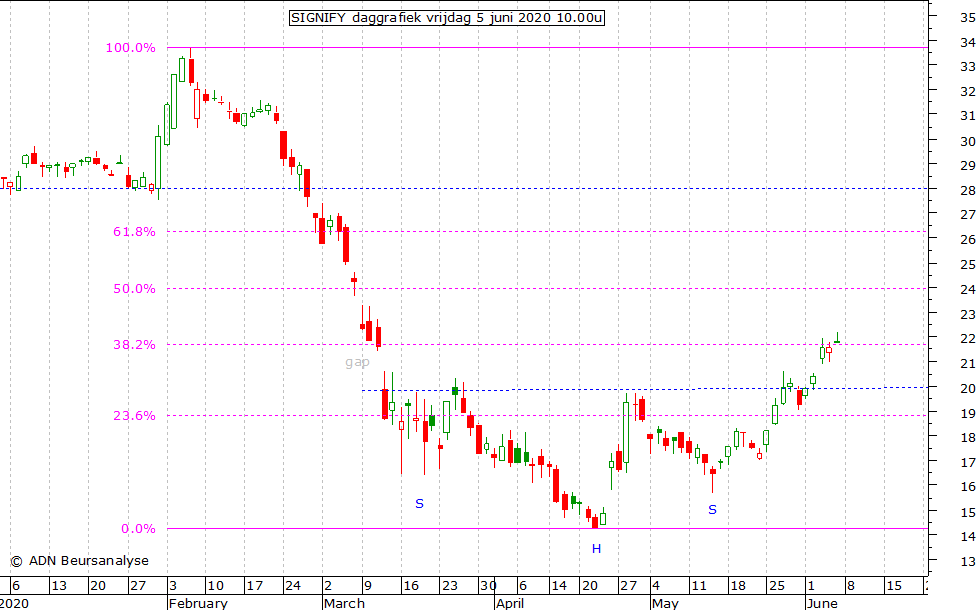Select the 100.0% Fibonacci label
Viewport: 979px width, 610px height.
tap(130, 47)
